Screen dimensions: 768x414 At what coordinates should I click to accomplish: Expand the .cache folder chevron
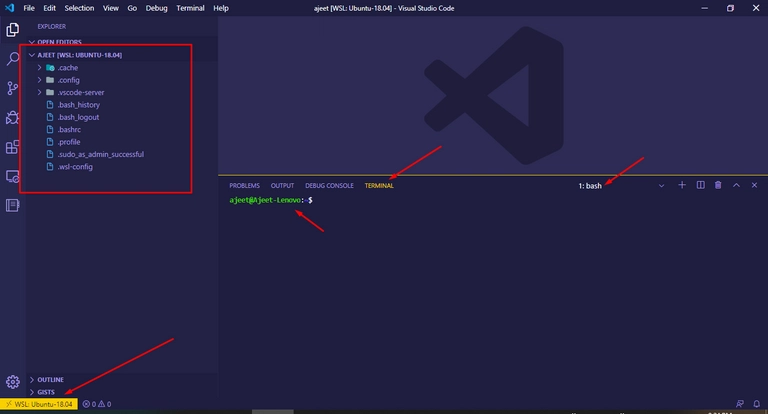(x=39, y=68)
